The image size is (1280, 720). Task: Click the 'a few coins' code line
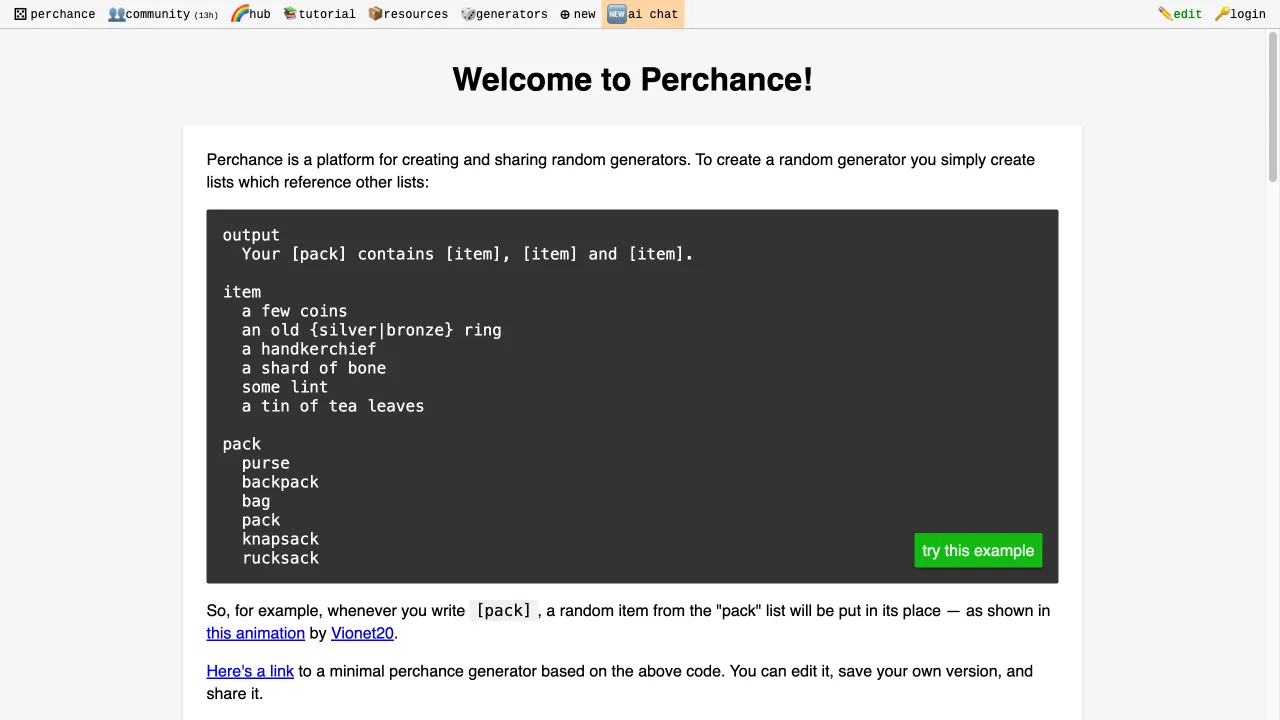point(294,311)
